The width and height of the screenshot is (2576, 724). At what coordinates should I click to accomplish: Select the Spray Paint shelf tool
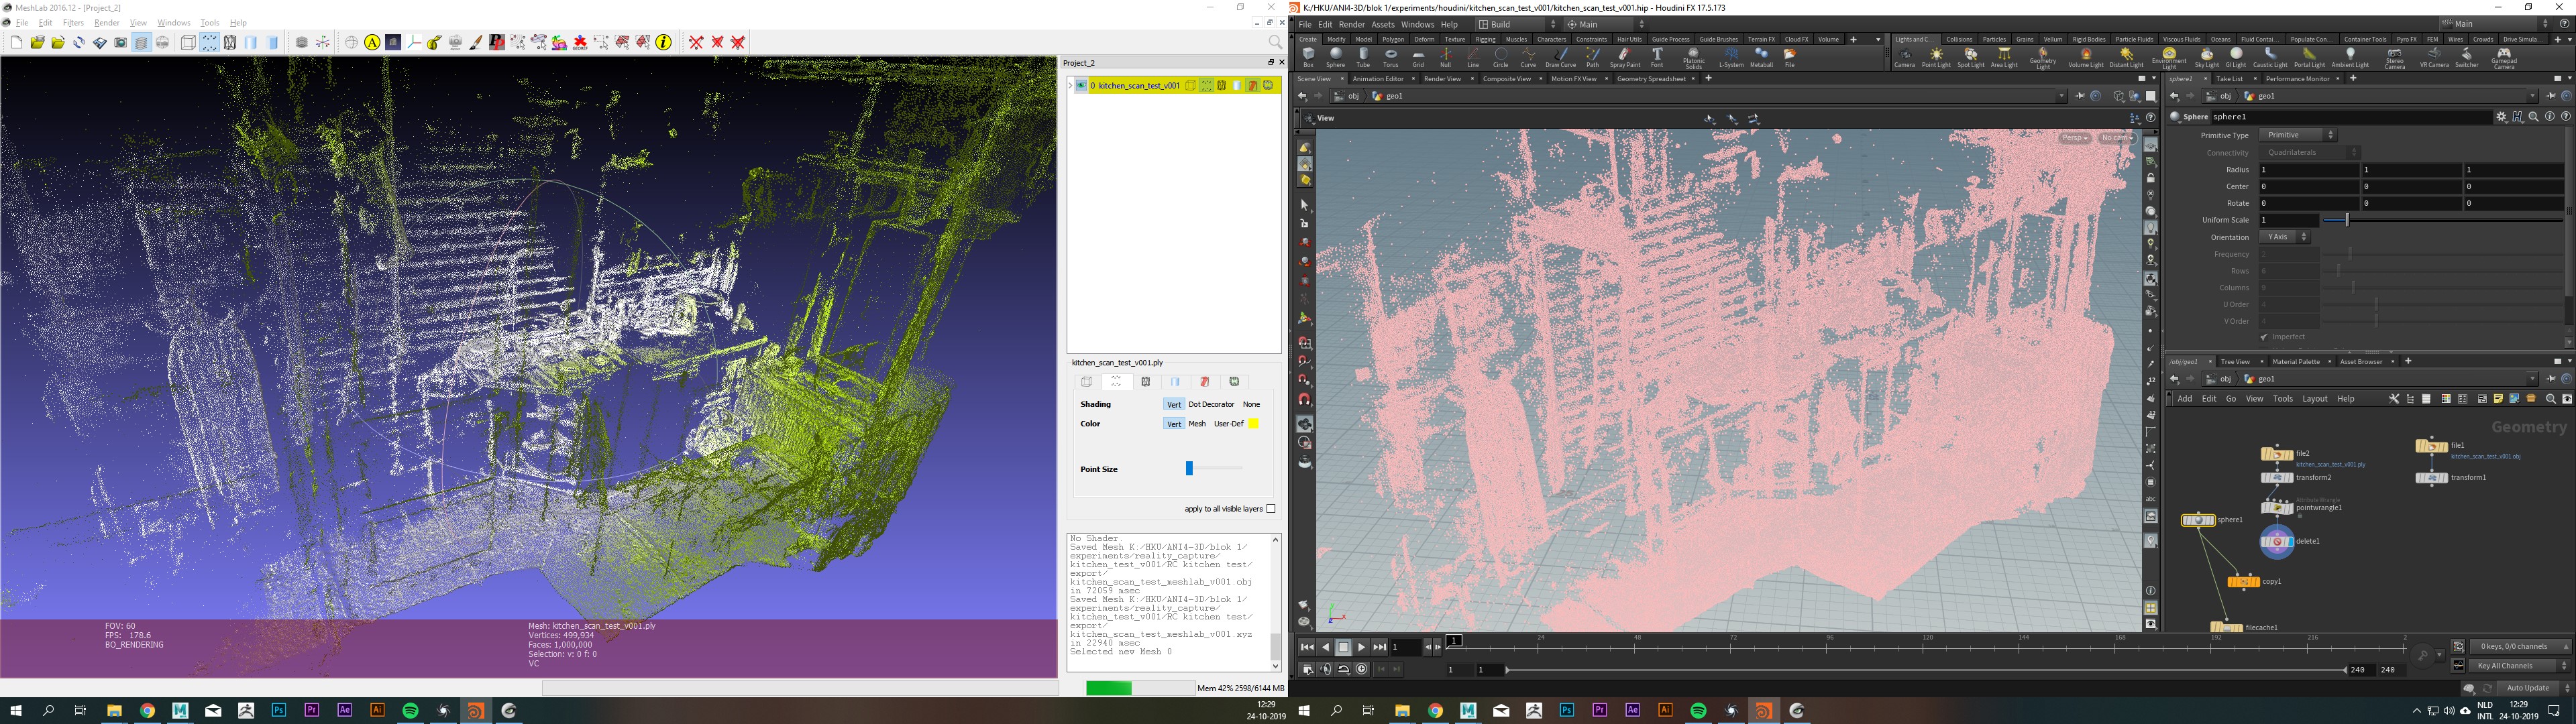click(1624, 58)
